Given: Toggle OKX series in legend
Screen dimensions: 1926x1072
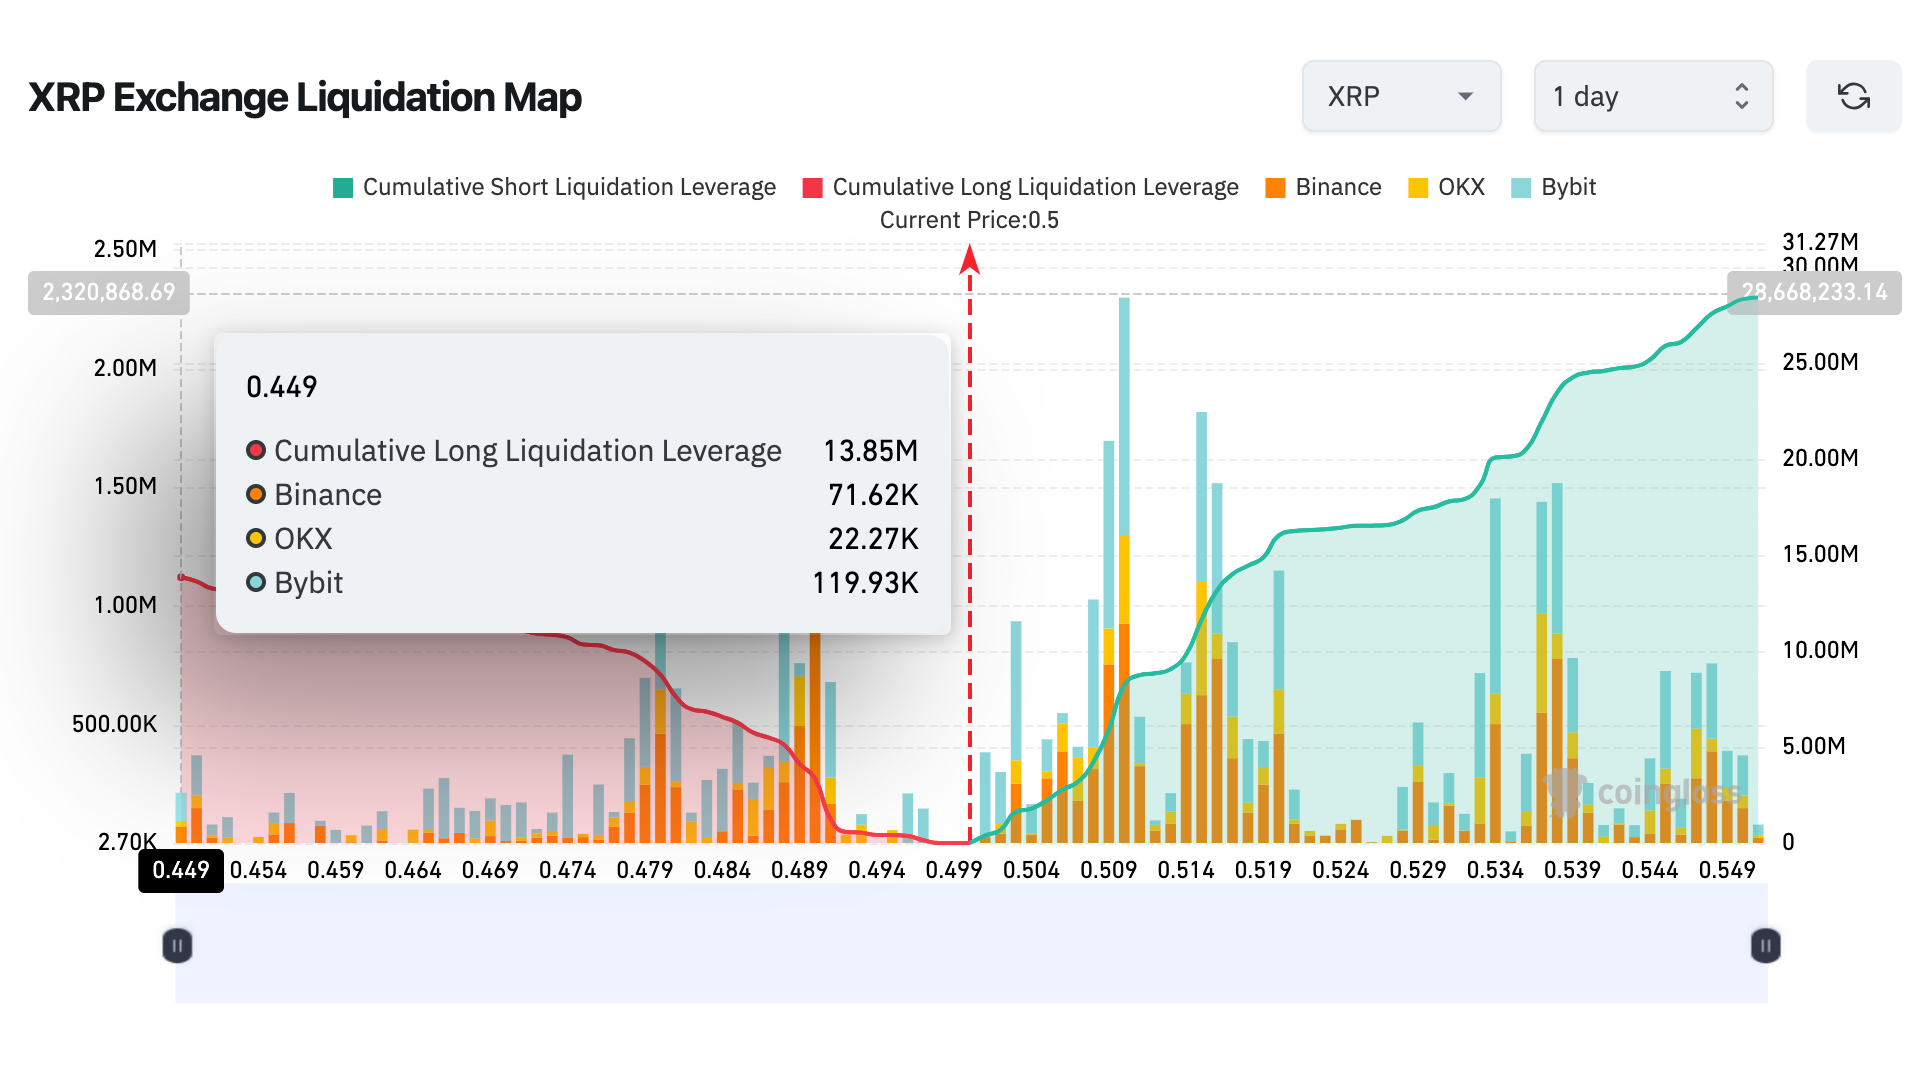Looking at the screenshot, I should tap(1446, 187).
